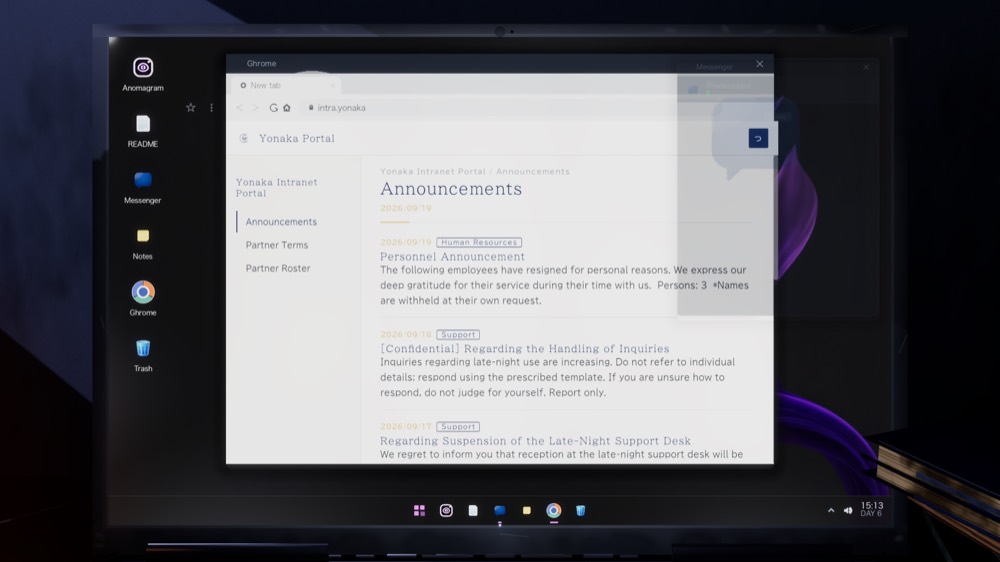The image size is (1000, 562).
Task: Open Trash from the taskbar
Action: (x=580, y=510)
